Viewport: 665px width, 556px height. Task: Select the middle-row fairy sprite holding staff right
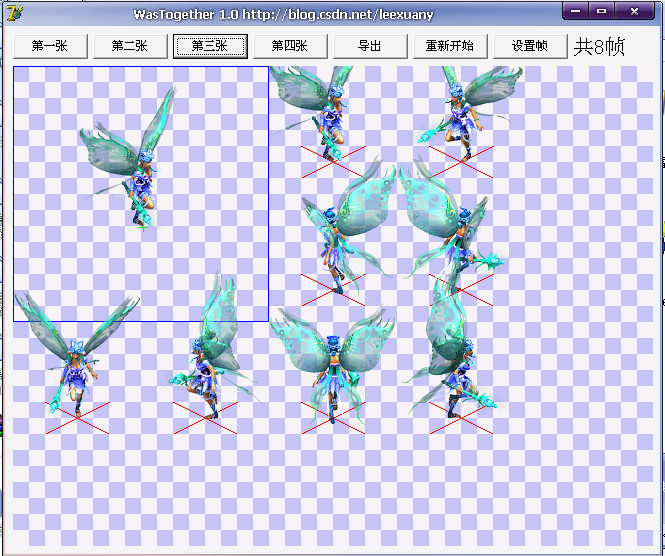454,227
